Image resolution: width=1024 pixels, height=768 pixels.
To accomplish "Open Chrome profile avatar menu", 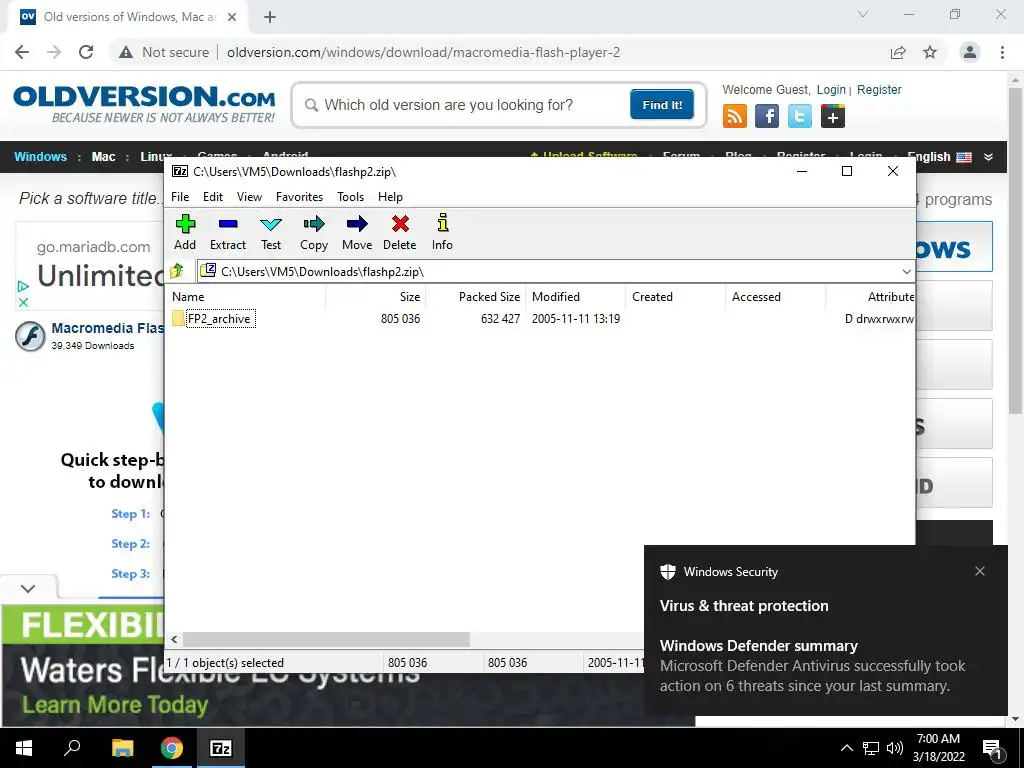I will [x=970, y=52].
